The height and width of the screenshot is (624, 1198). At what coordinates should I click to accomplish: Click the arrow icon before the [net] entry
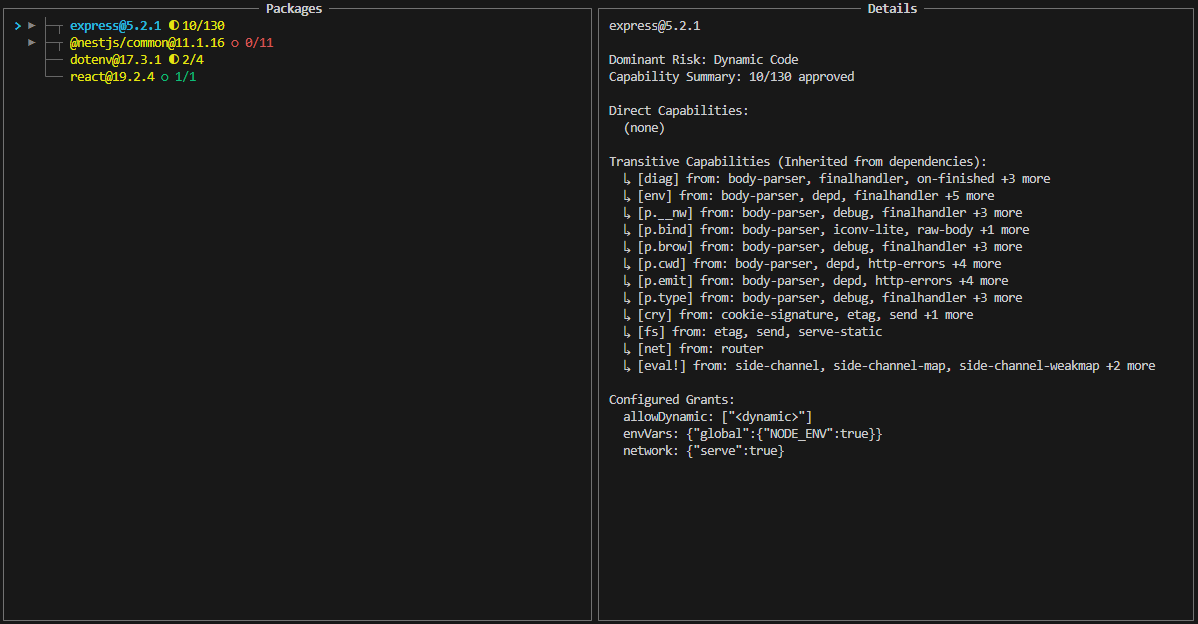coord(627,348)
